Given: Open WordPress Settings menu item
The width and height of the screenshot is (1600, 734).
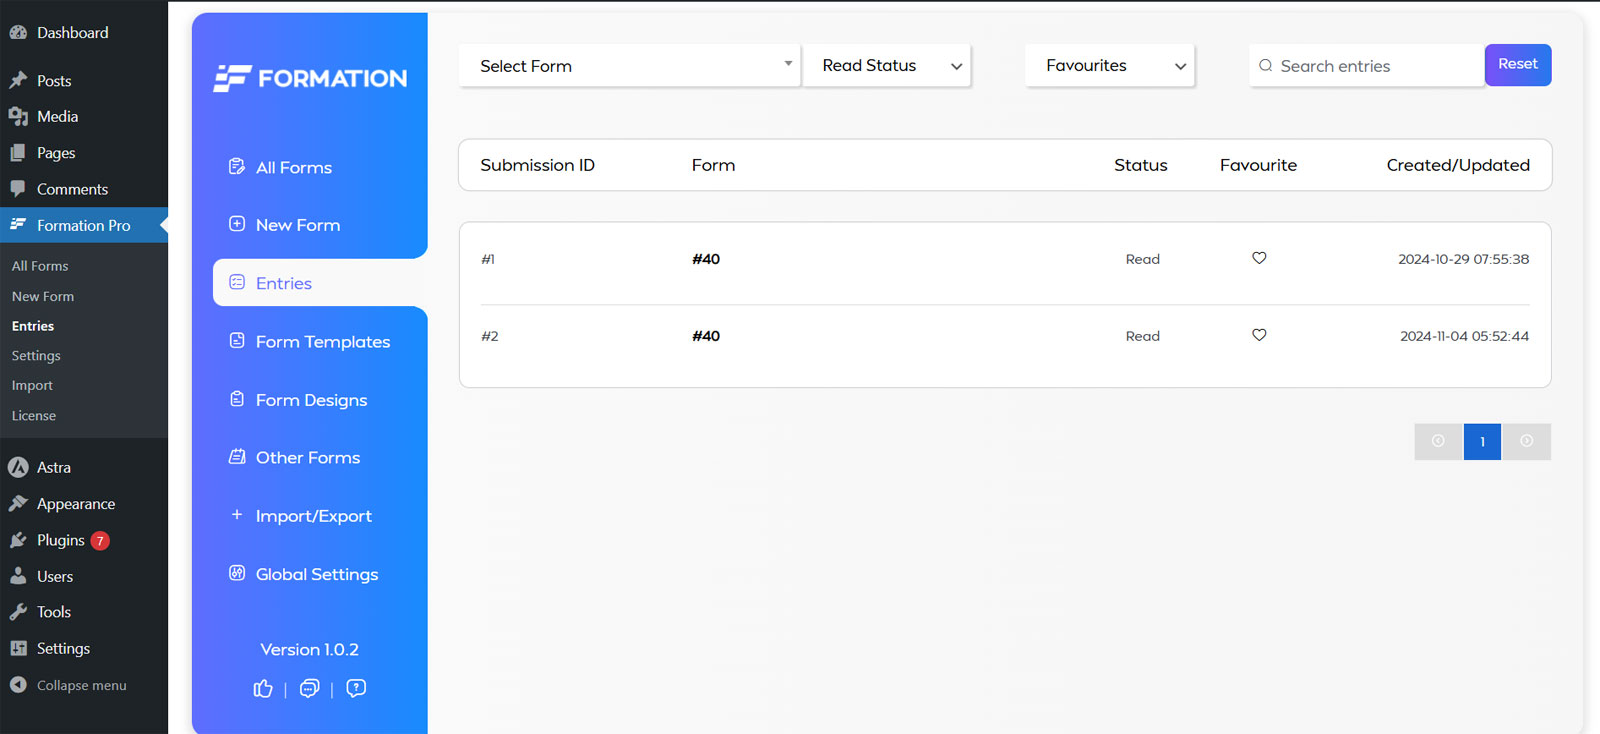Looking at the screenshot, I should [x=63, y=648].
